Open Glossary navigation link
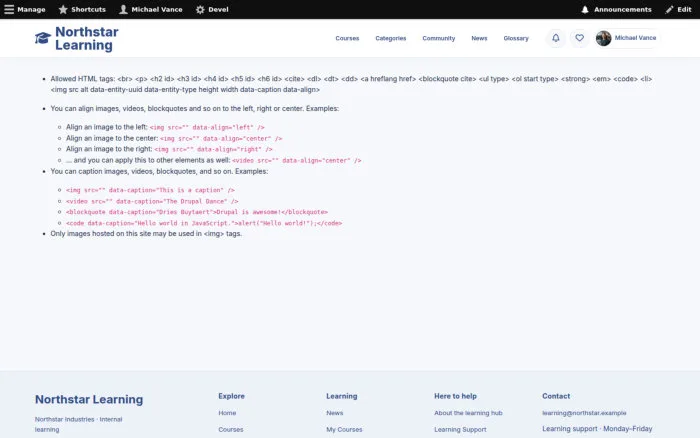Screen dimensions: 700x438 click(x=516, y=38)
